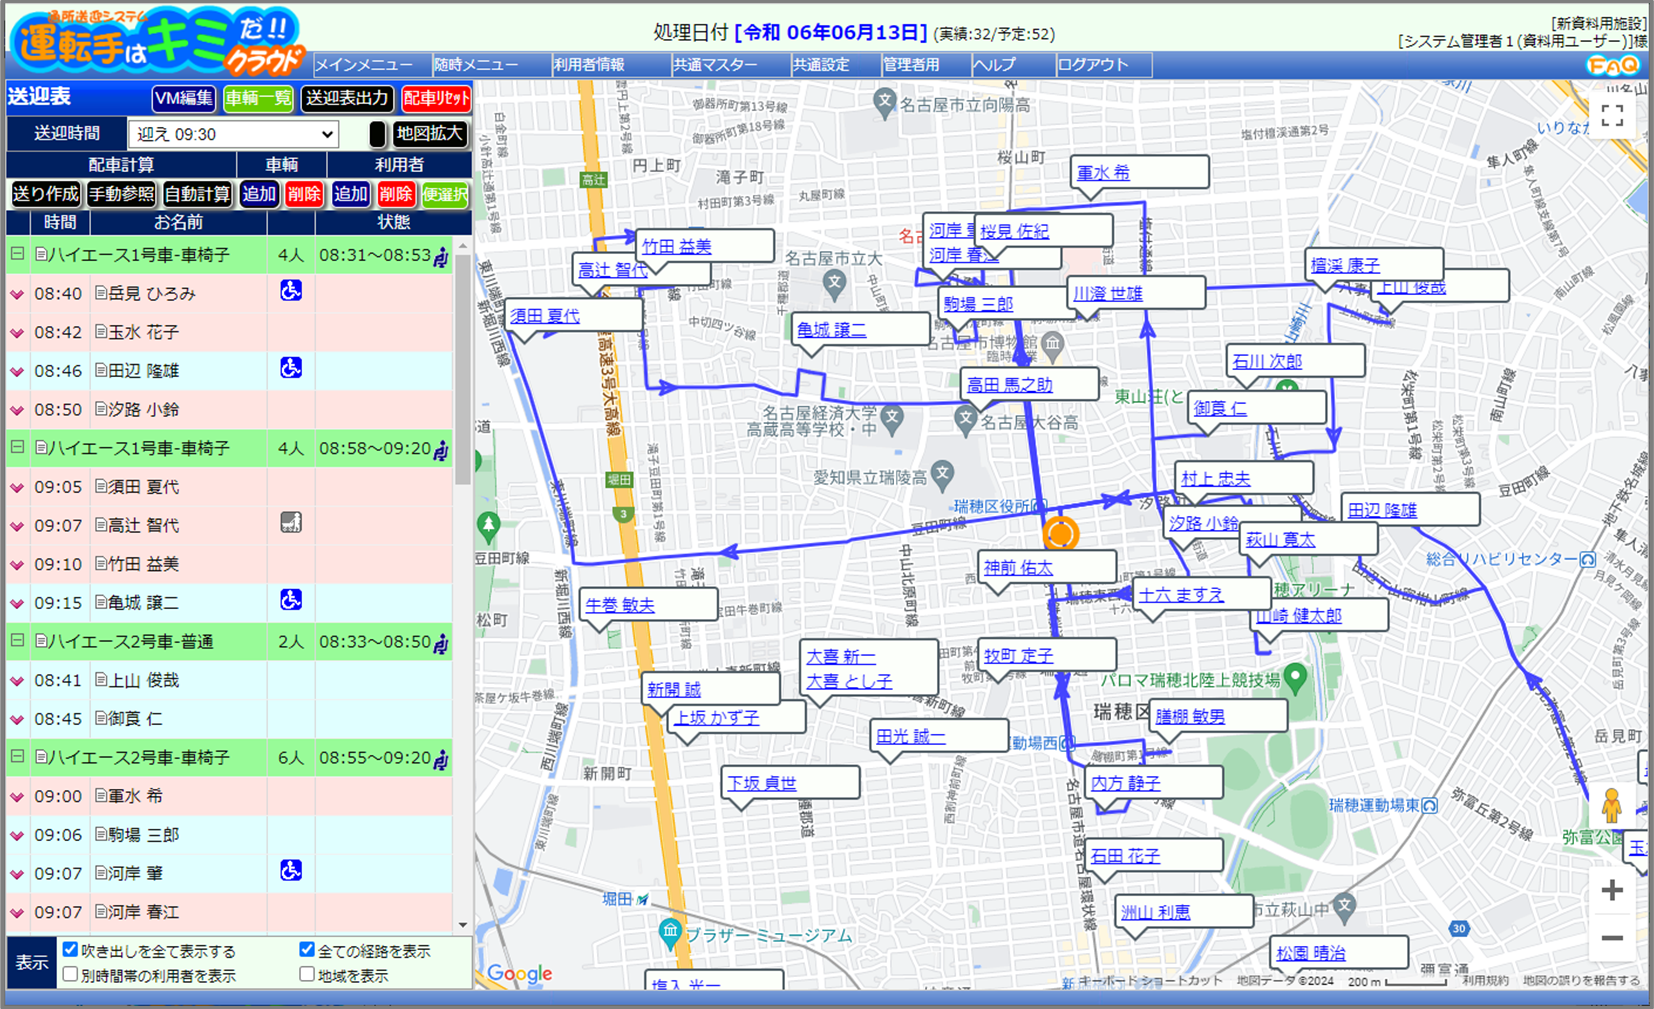Viewport: 1654px width, 1009px height.
Task: Collapse ハイエース2号車-車椅子 group
Action: 17,756
